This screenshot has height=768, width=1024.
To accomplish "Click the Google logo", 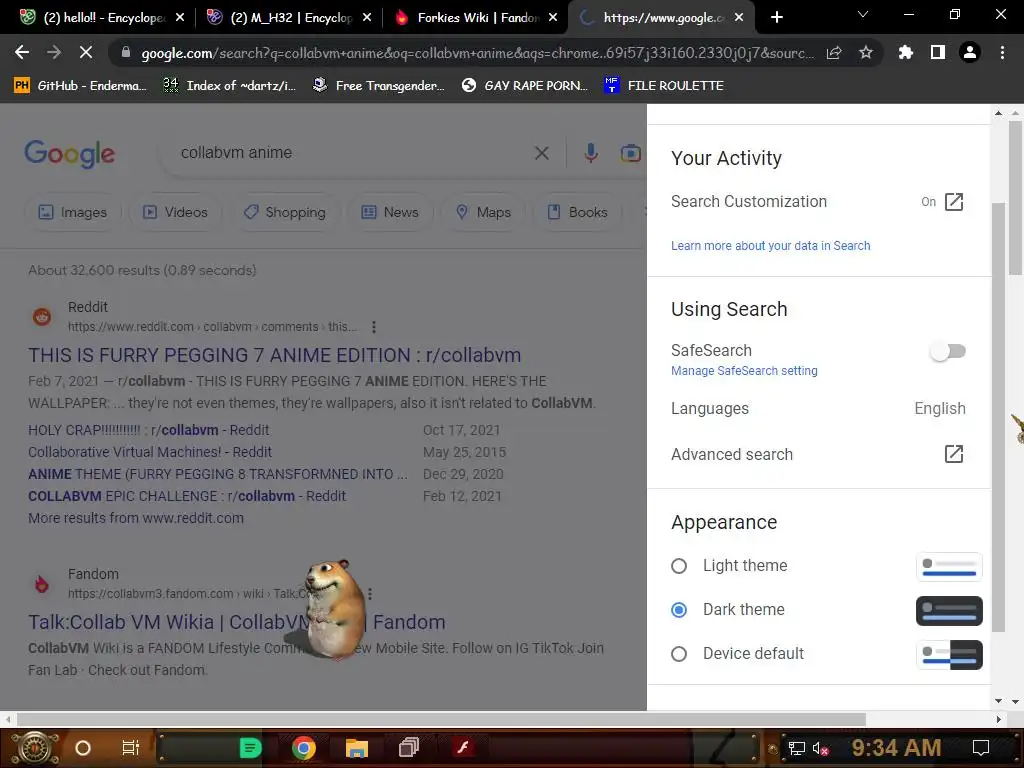I will tap(70, 153).
